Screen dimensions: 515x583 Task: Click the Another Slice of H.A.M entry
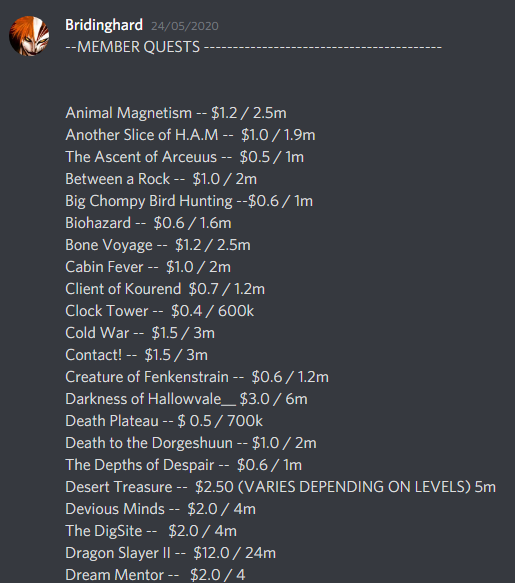[x=190, y=135]
